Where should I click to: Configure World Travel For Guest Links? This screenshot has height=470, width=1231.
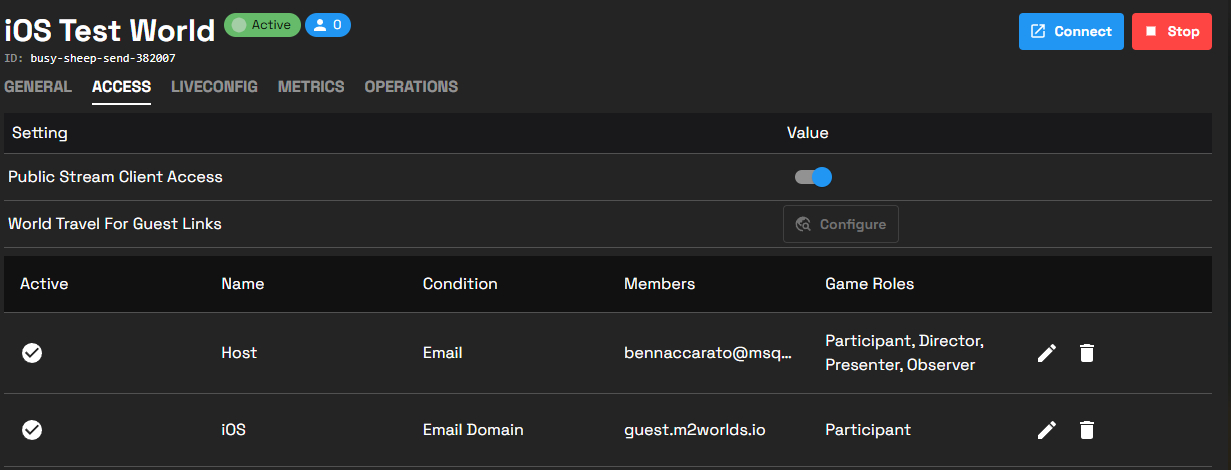840,224
